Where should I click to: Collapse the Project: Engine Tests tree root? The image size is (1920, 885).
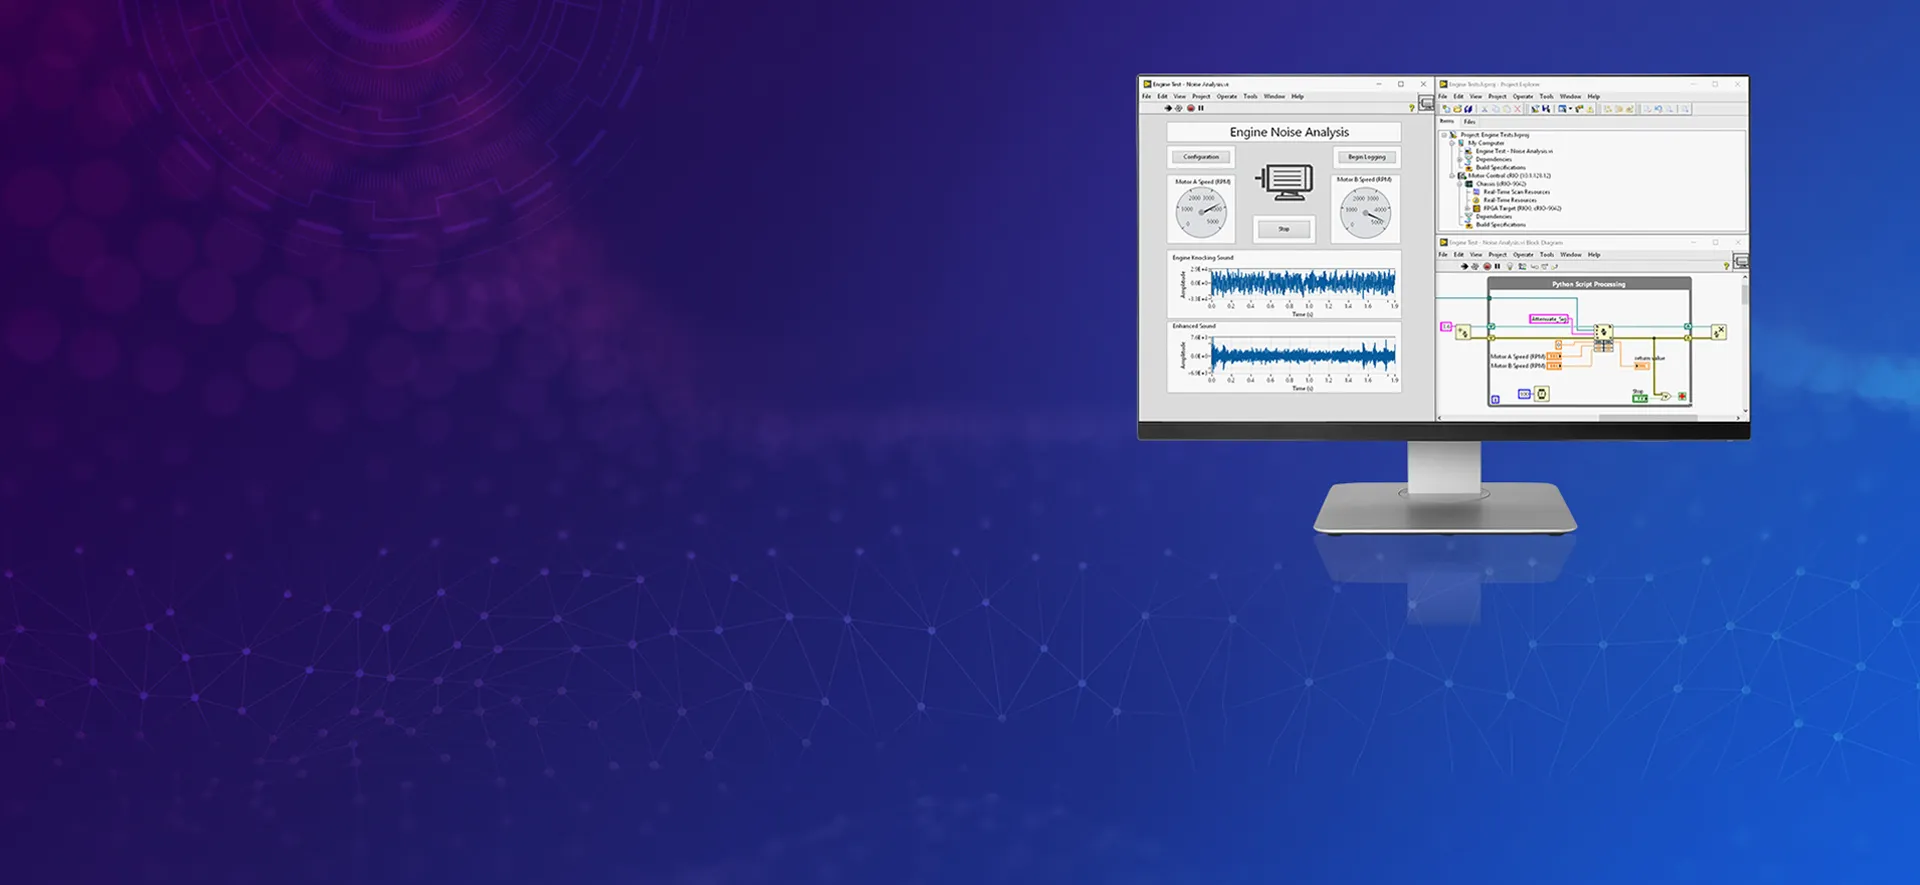[x=1444, y=134]
